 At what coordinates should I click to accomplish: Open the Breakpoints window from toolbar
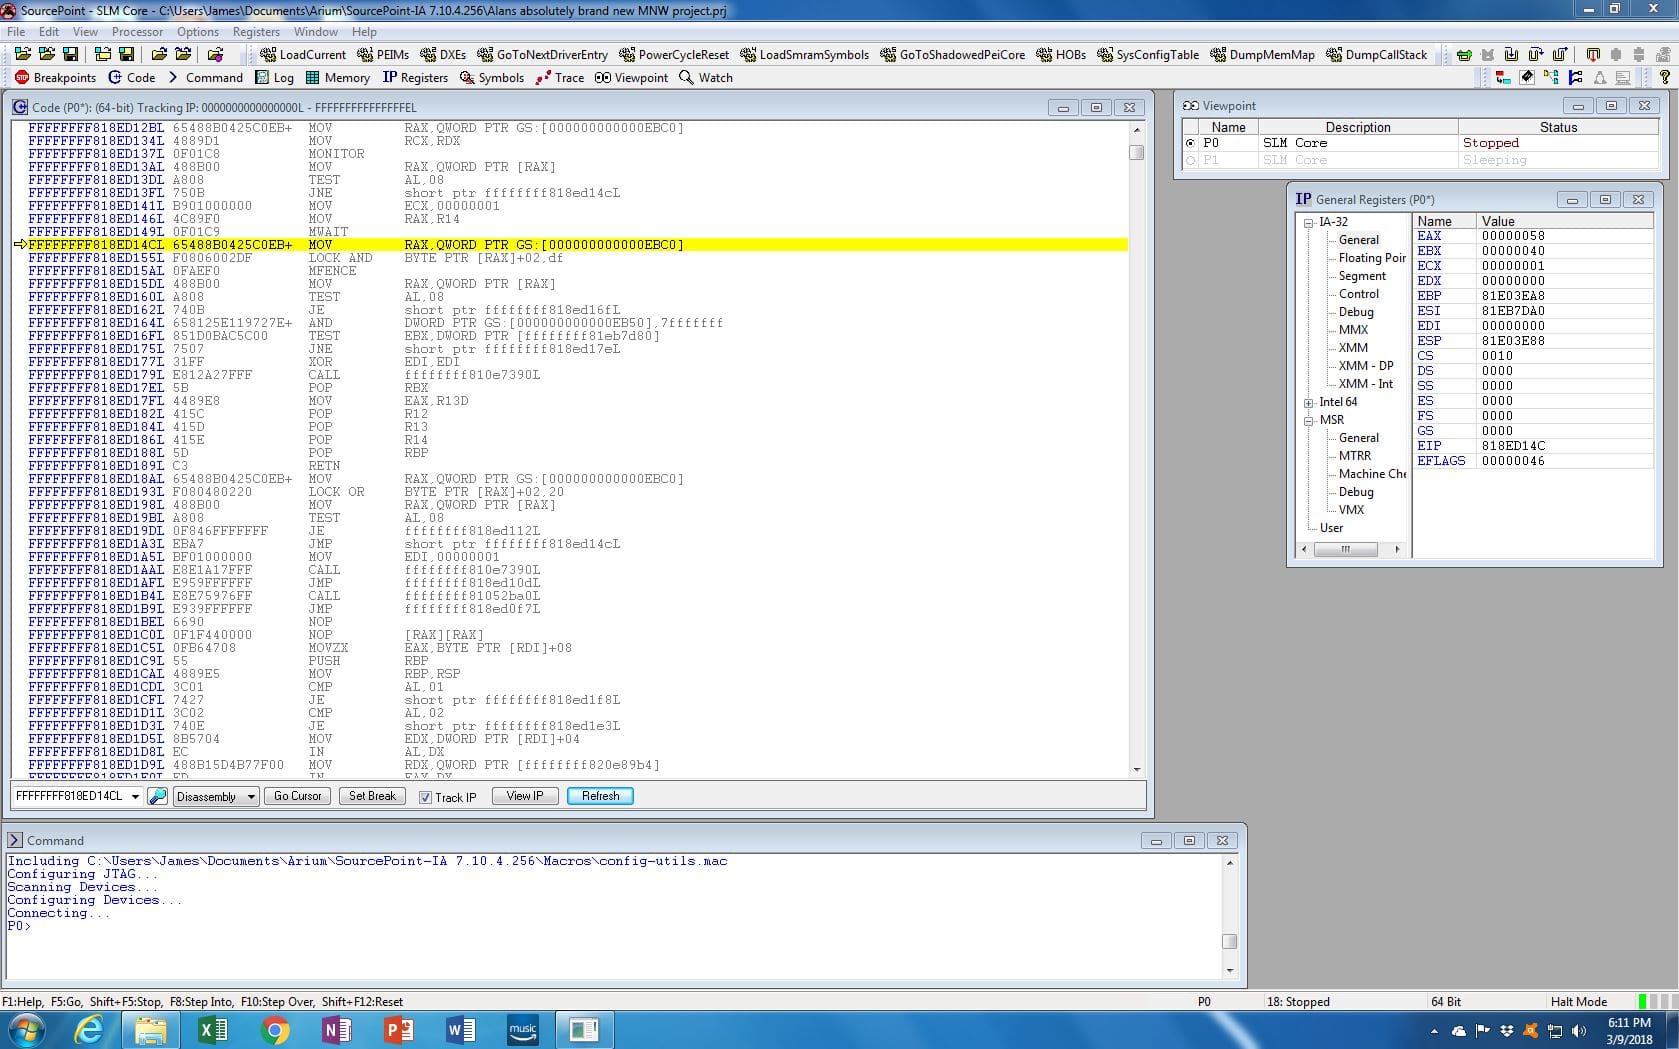point(55,77)
